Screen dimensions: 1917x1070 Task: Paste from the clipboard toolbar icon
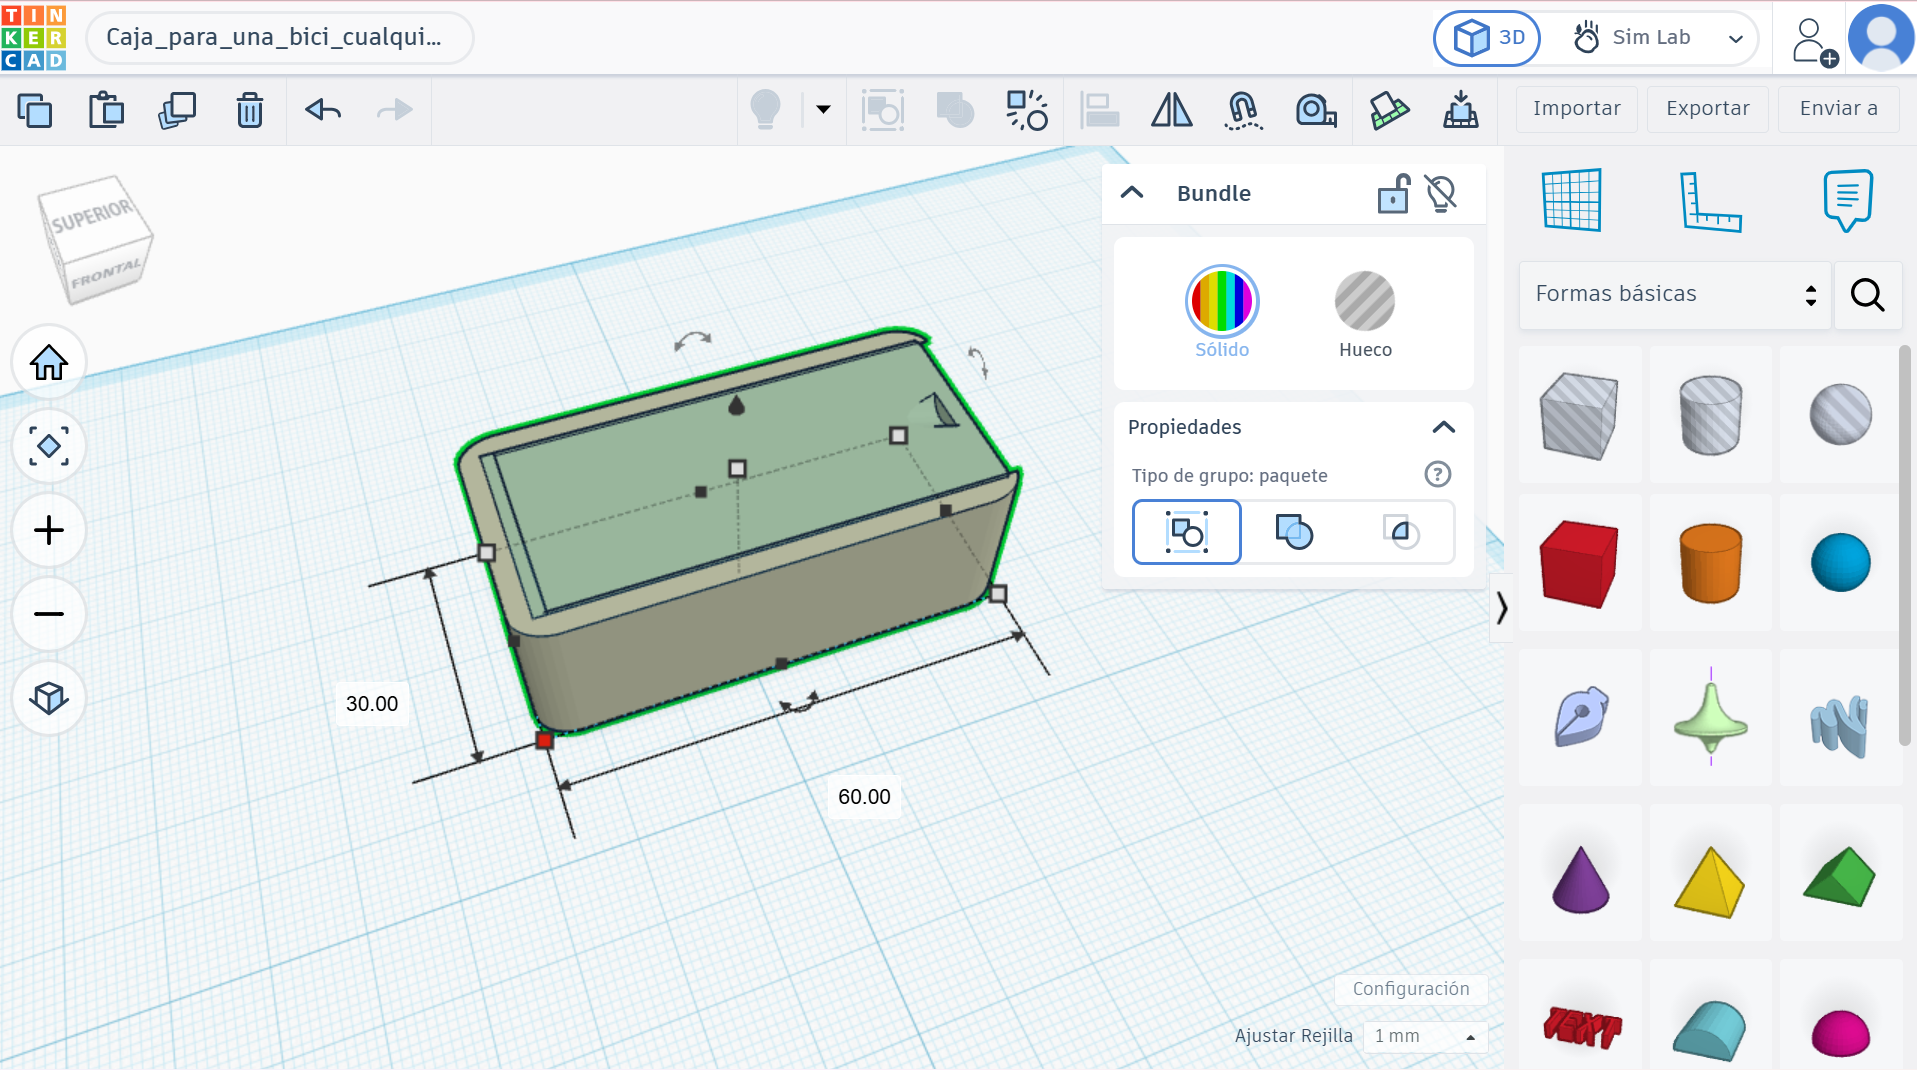[x=106, y=110]
